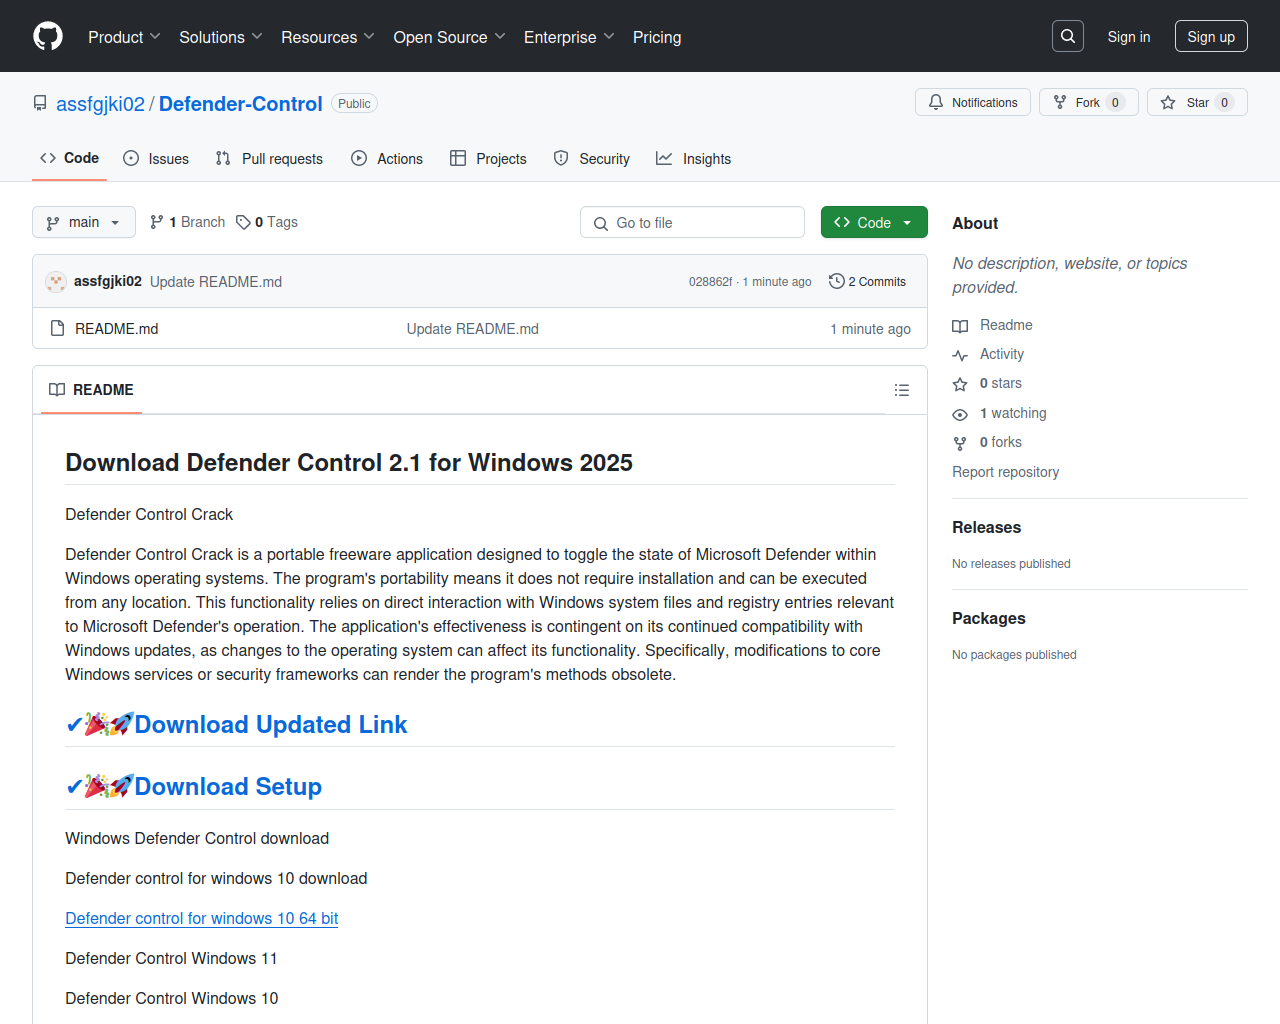Switch to the Security tab
This screenshot has width=1280, height=1024.
pyautogui.click(x=592, y=158)
